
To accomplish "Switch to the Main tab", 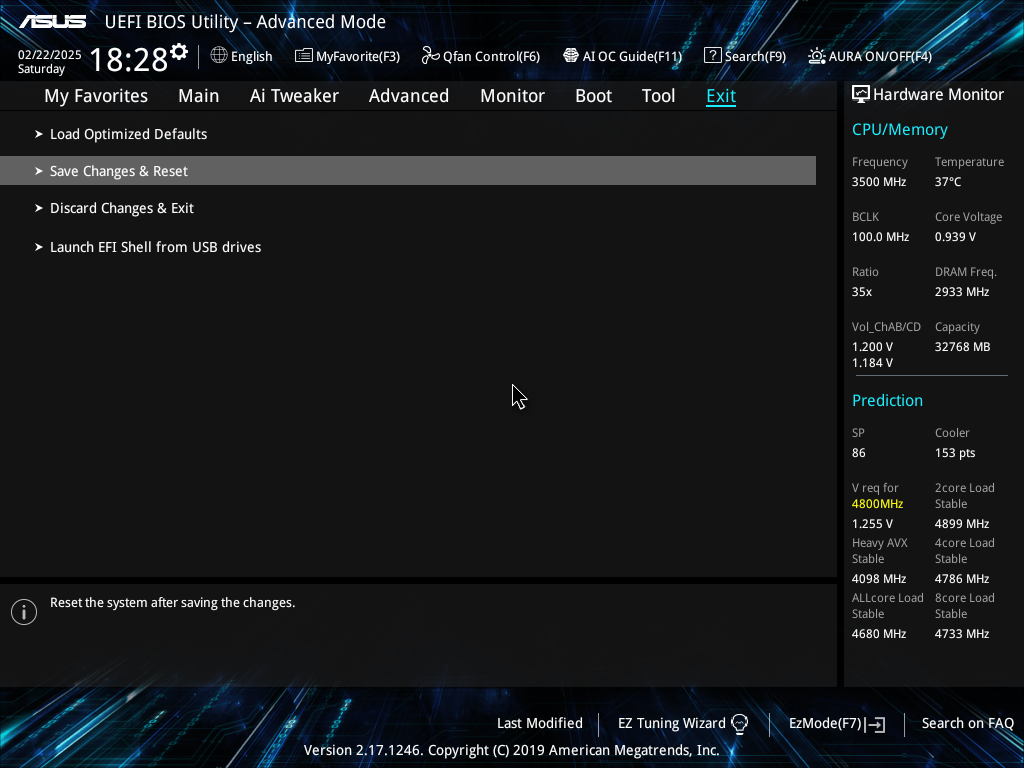I will (199, 96).
